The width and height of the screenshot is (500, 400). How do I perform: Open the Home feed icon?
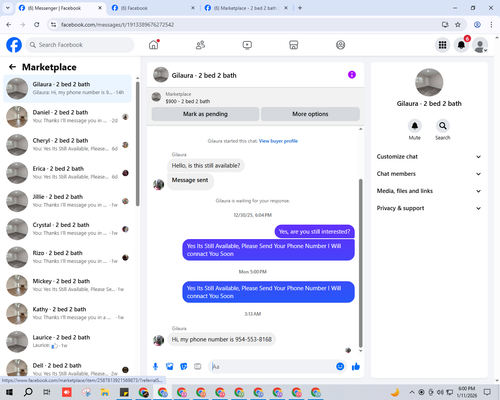click(154, 45)
